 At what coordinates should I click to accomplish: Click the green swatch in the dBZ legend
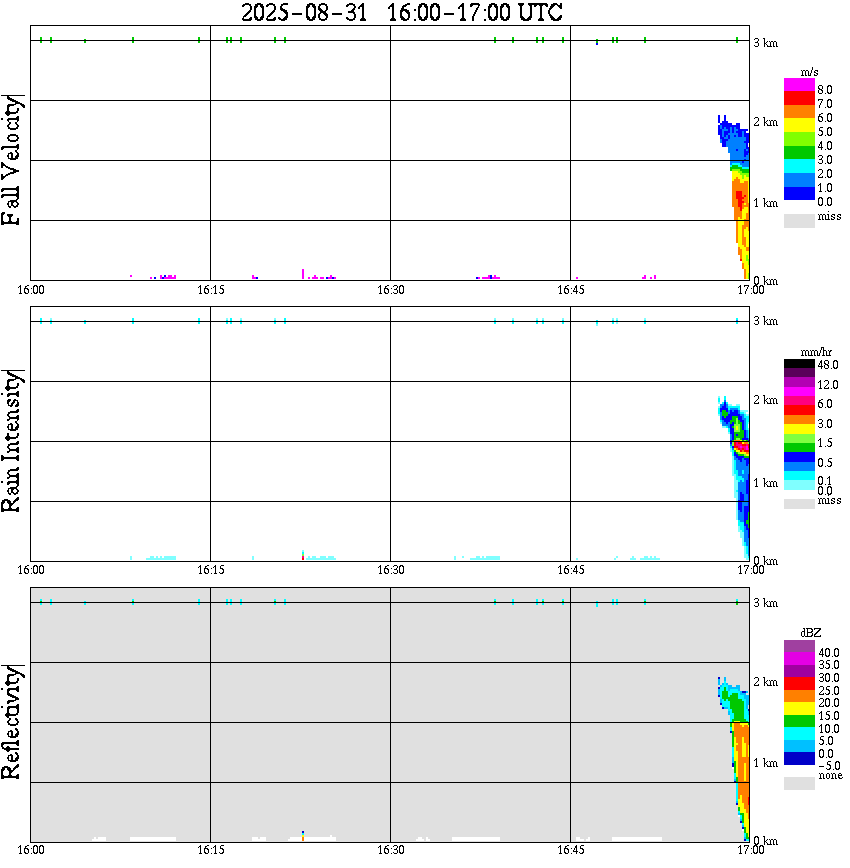pyautogui.click(x=799, y=721)
